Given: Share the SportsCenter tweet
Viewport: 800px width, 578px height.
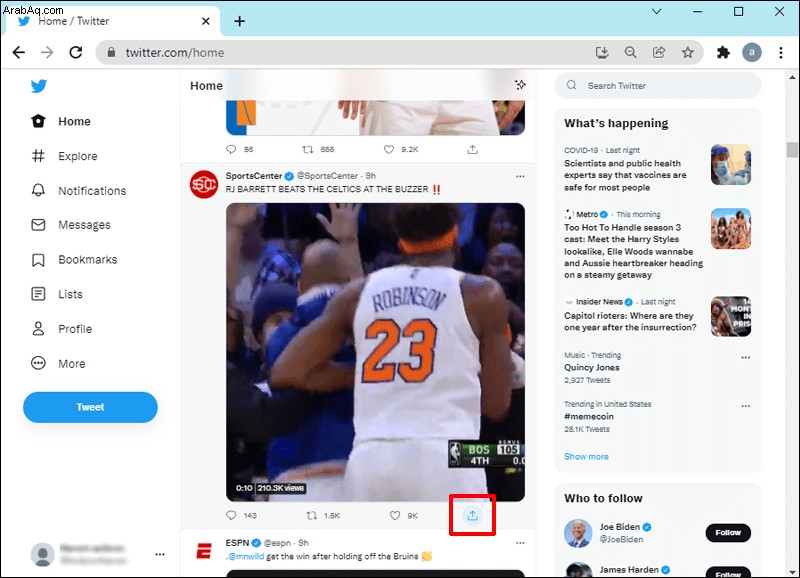Looking at the screenshot, I should pos(472,515).
